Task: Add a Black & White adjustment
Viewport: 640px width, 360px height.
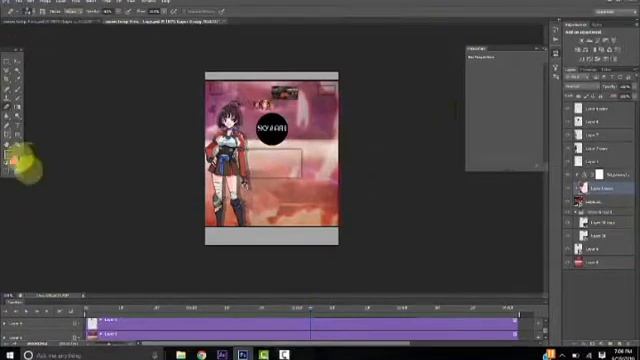Action: click(x=594, y=50)
